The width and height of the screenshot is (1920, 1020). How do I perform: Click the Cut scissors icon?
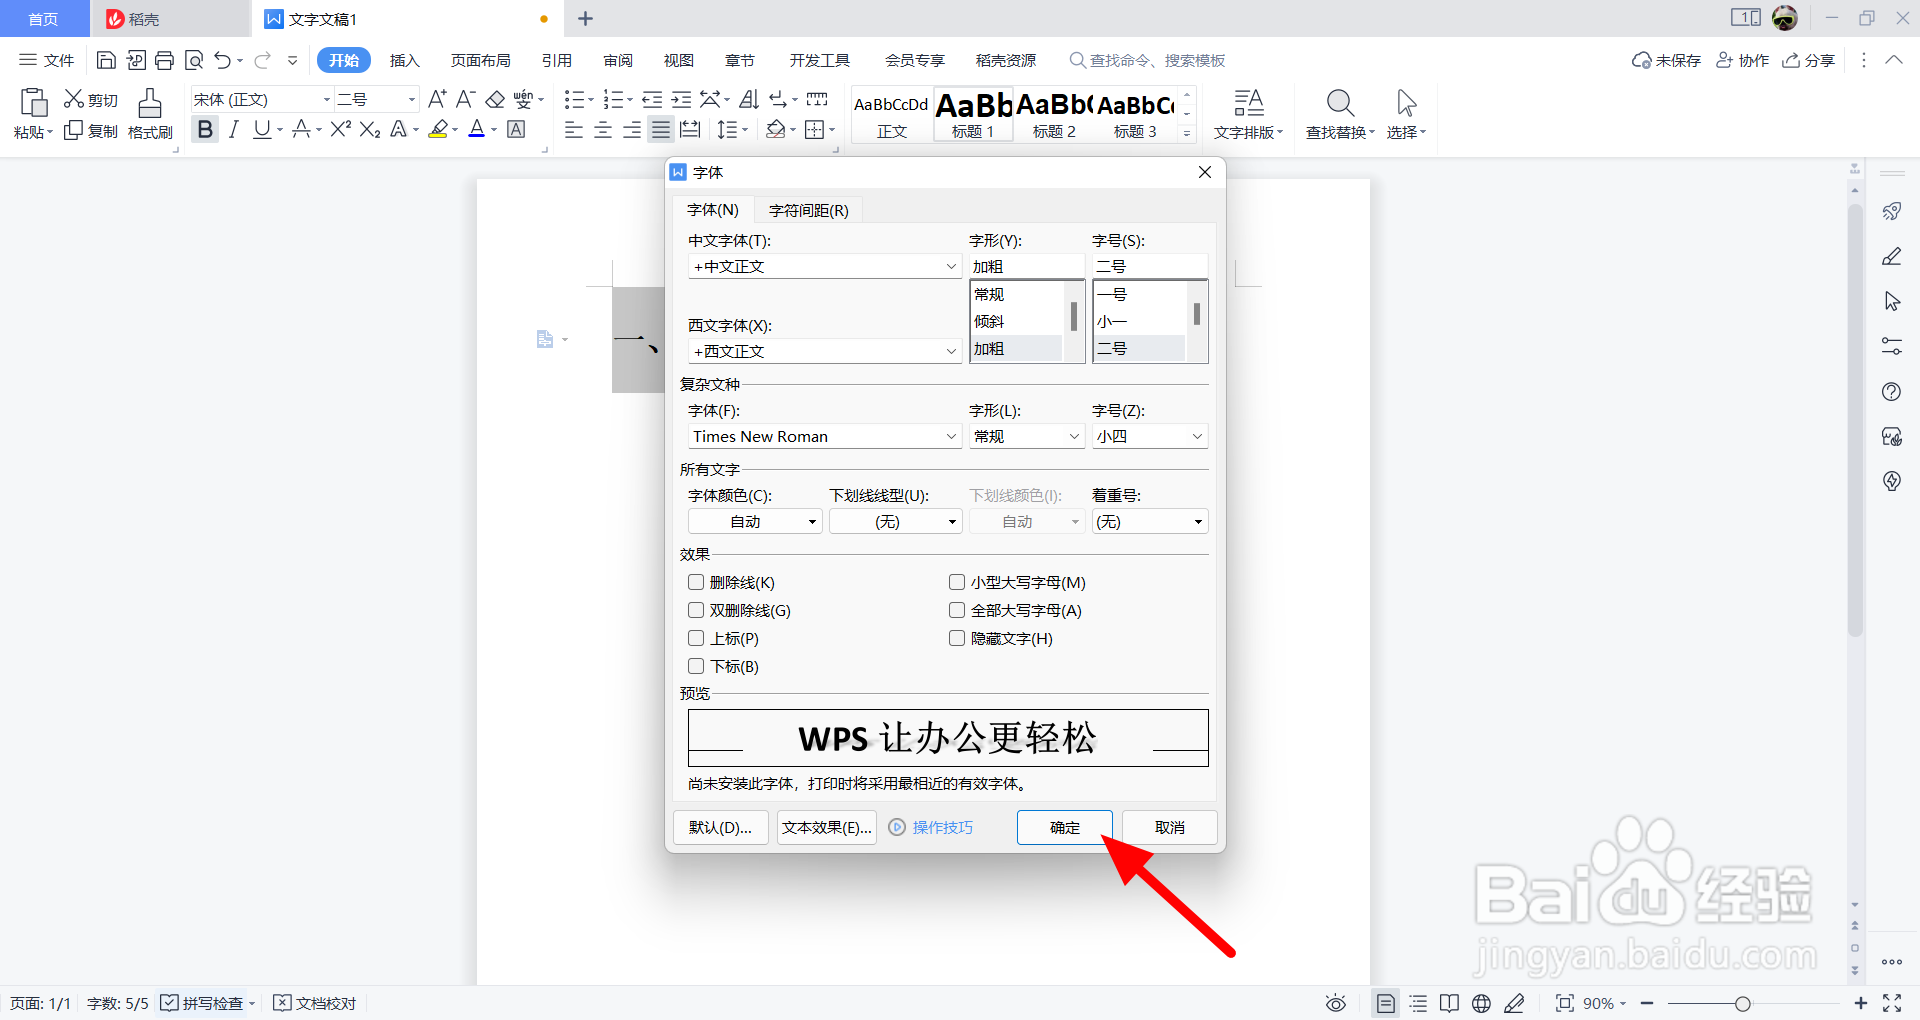(x=74, y=99)
